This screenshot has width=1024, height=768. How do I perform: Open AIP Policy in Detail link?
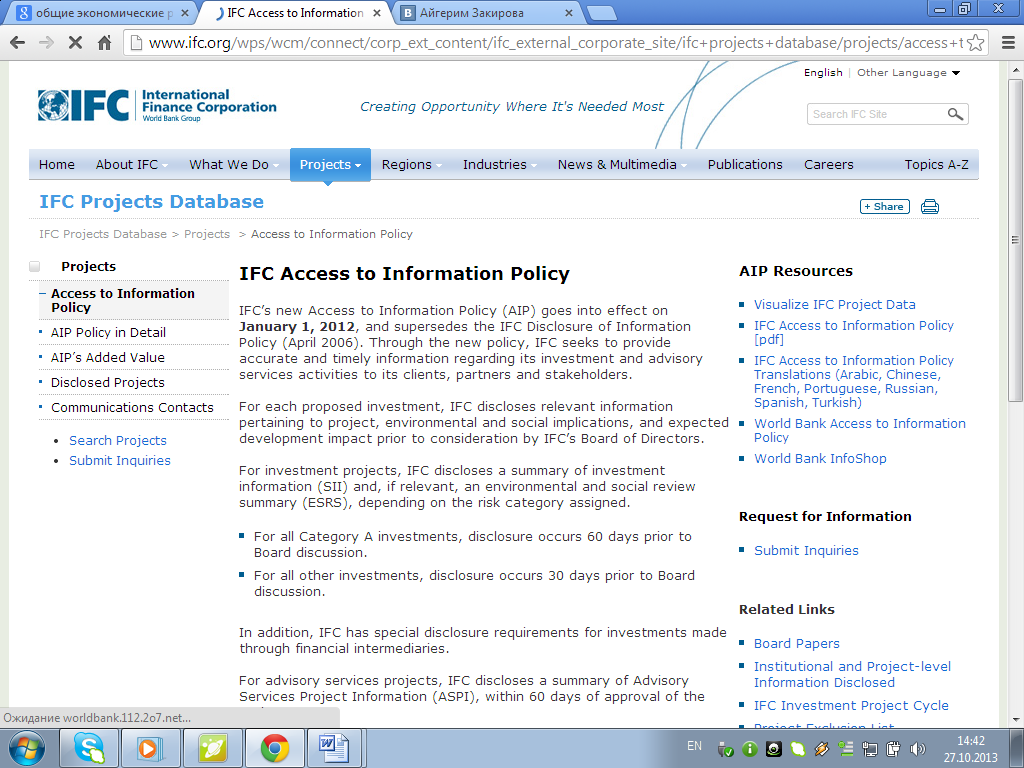pos(108,332)
